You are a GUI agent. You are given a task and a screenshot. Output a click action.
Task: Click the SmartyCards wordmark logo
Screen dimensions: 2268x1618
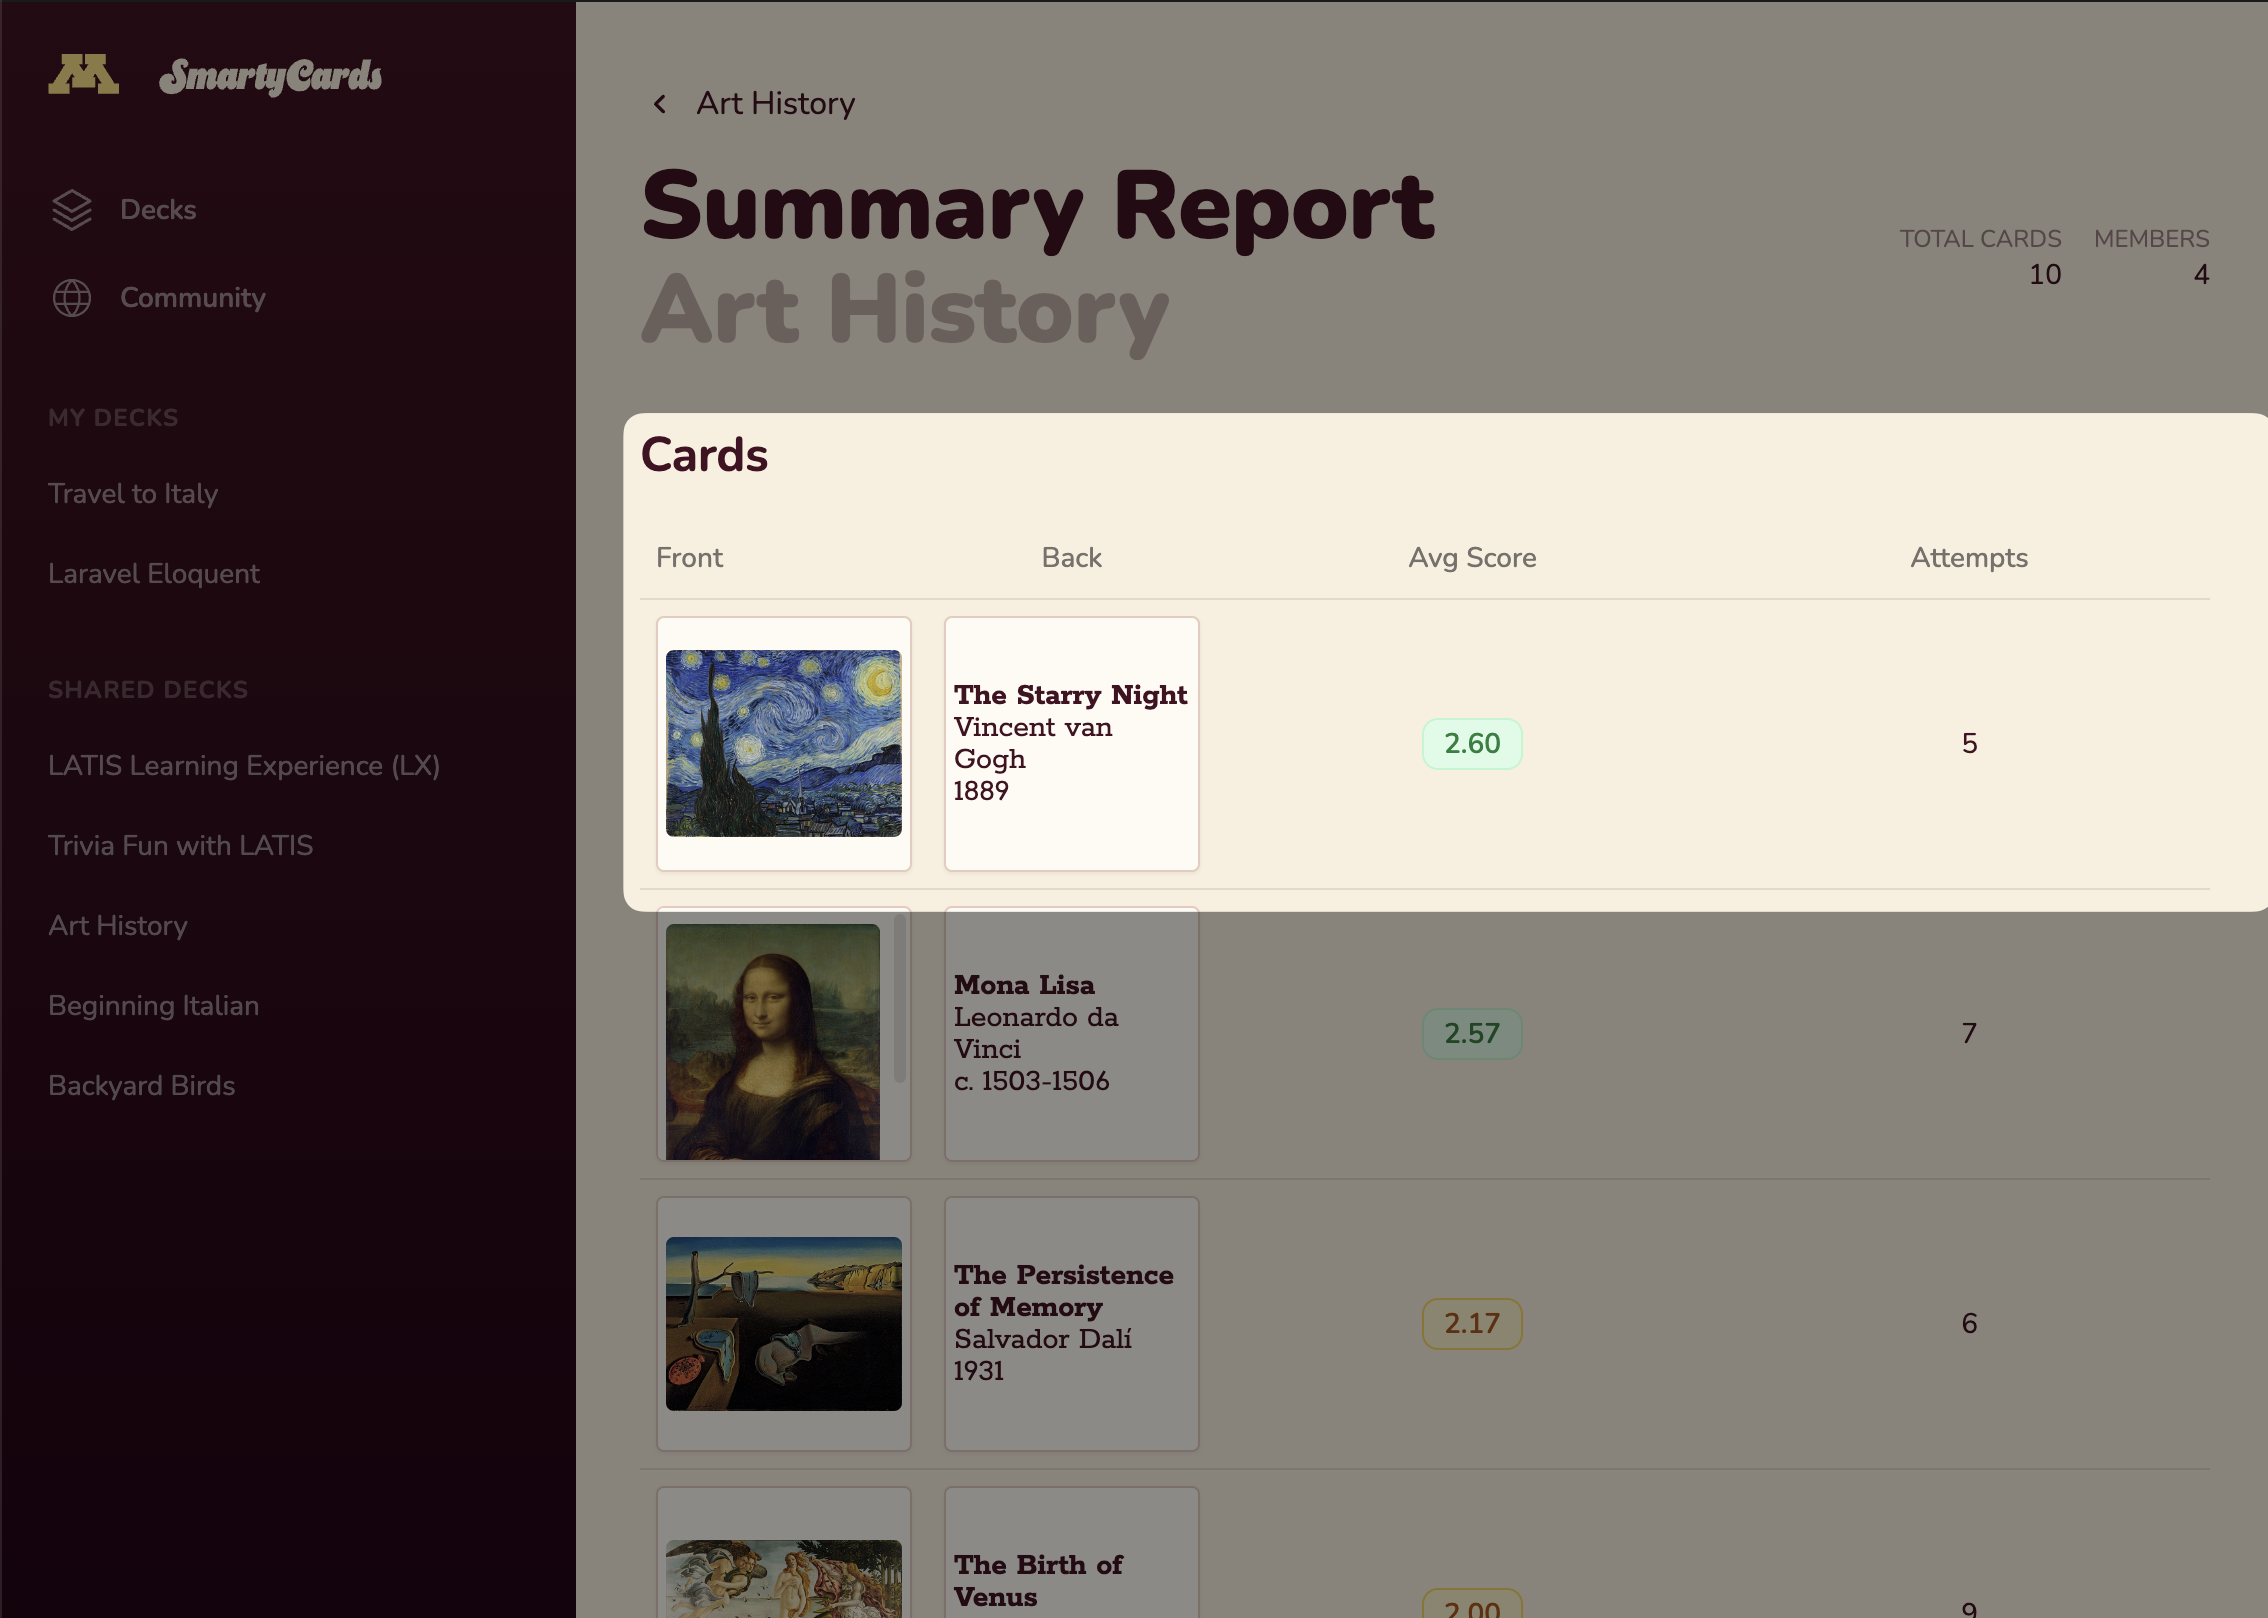(x=270, y=76)
